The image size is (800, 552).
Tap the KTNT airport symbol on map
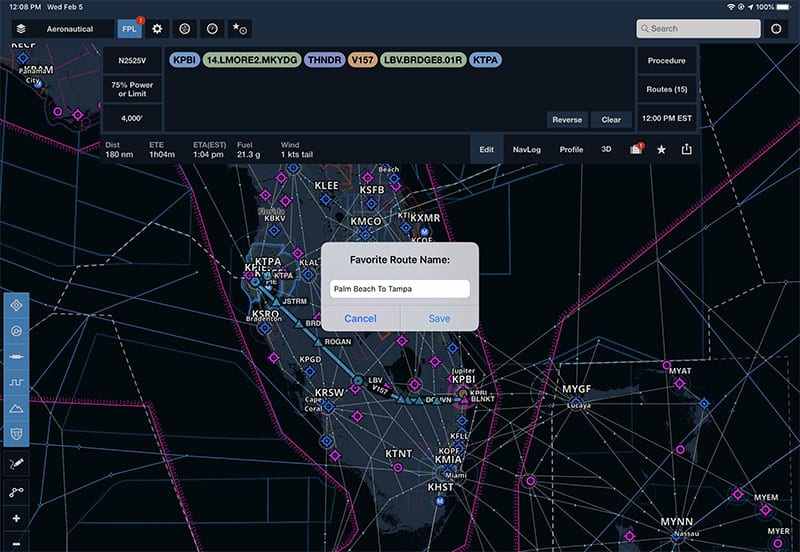[x=398, y=466]
